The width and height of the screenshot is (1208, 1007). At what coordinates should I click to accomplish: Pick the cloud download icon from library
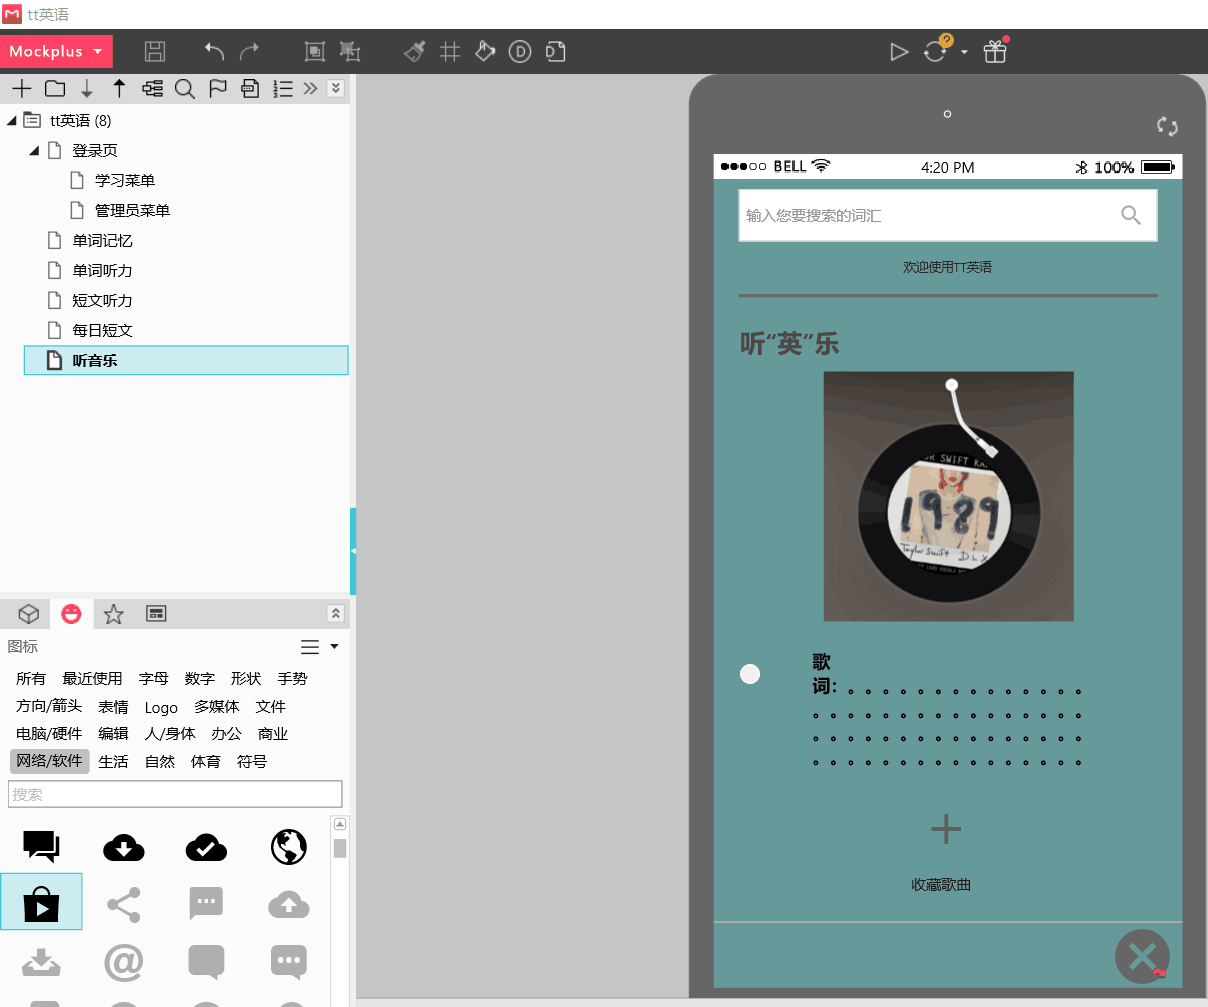coord(124,848)
